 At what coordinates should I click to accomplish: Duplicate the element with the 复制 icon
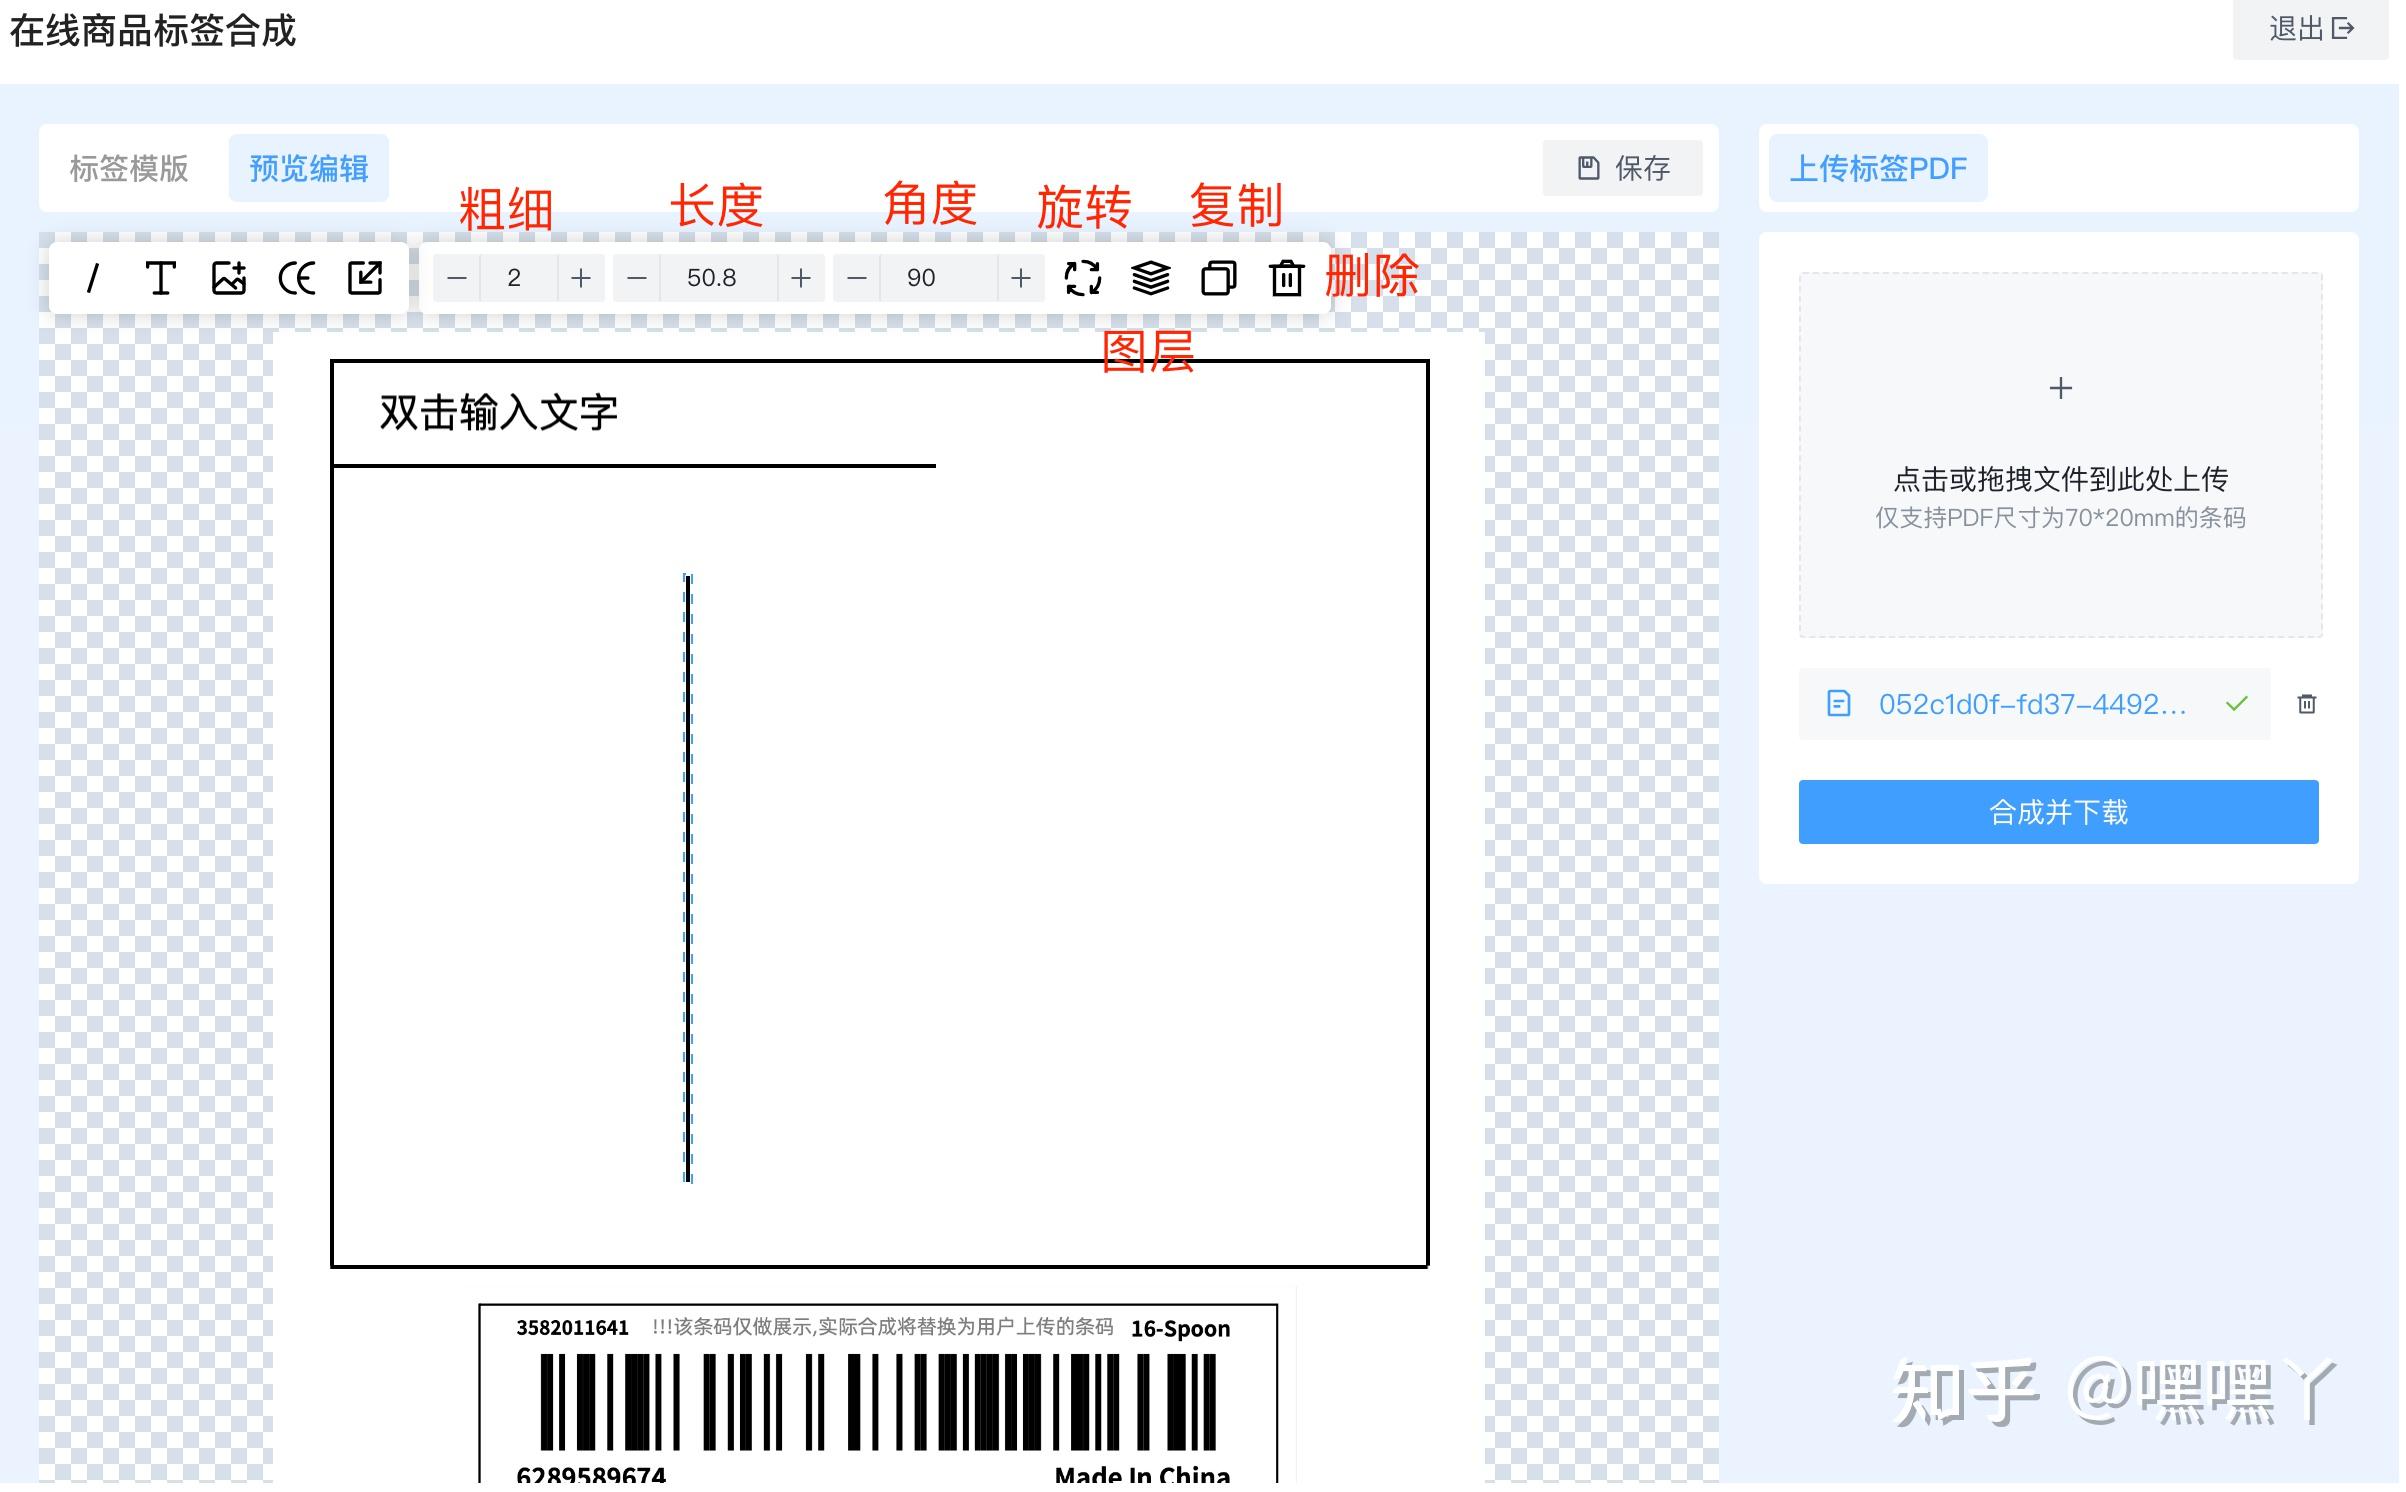[1219, 278]
